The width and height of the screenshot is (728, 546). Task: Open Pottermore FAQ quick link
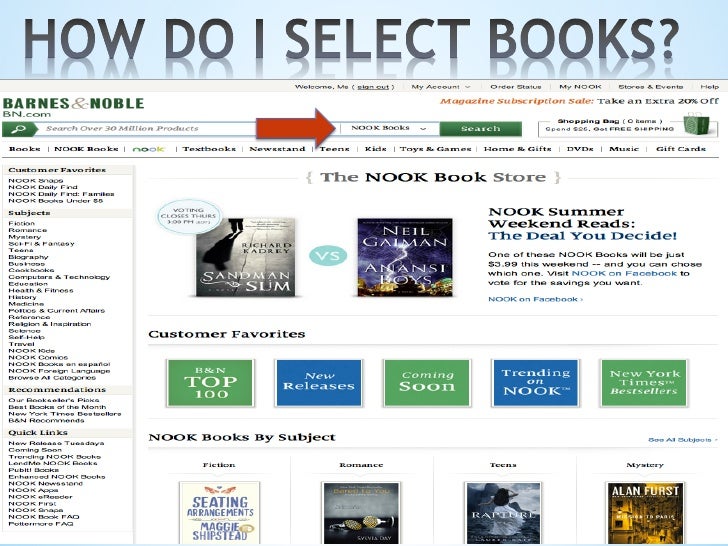[x=41, y=524]
